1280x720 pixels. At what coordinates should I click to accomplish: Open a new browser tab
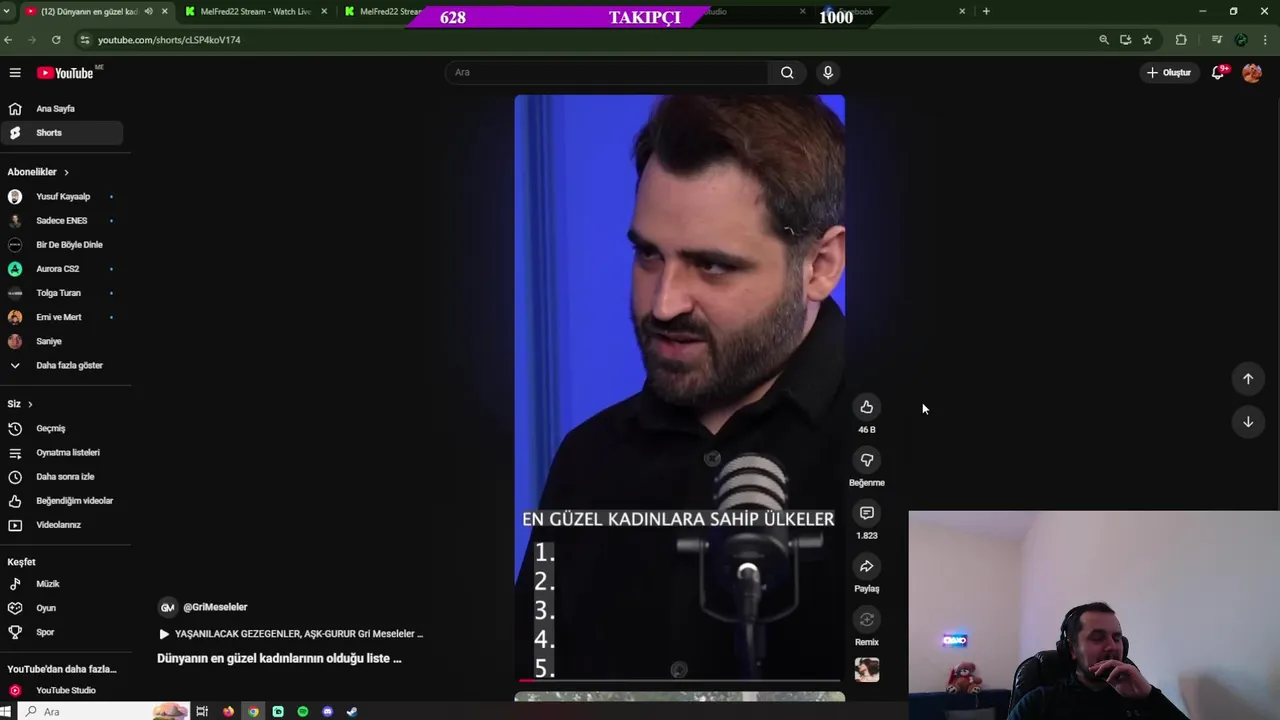click(986, 12)
